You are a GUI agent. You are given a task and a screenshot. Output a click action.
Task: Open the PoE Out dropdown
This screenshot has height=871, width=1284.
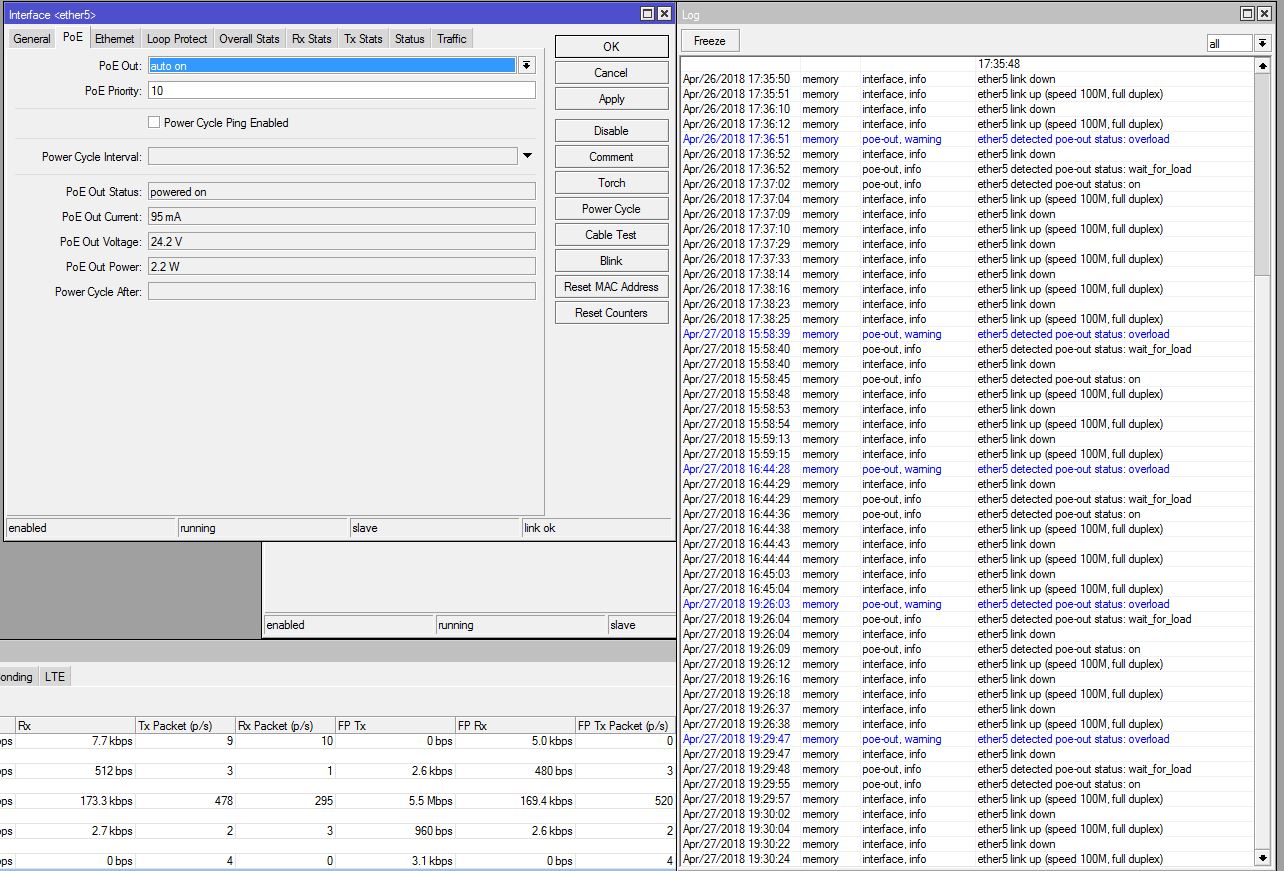click(x=527, y=65)
